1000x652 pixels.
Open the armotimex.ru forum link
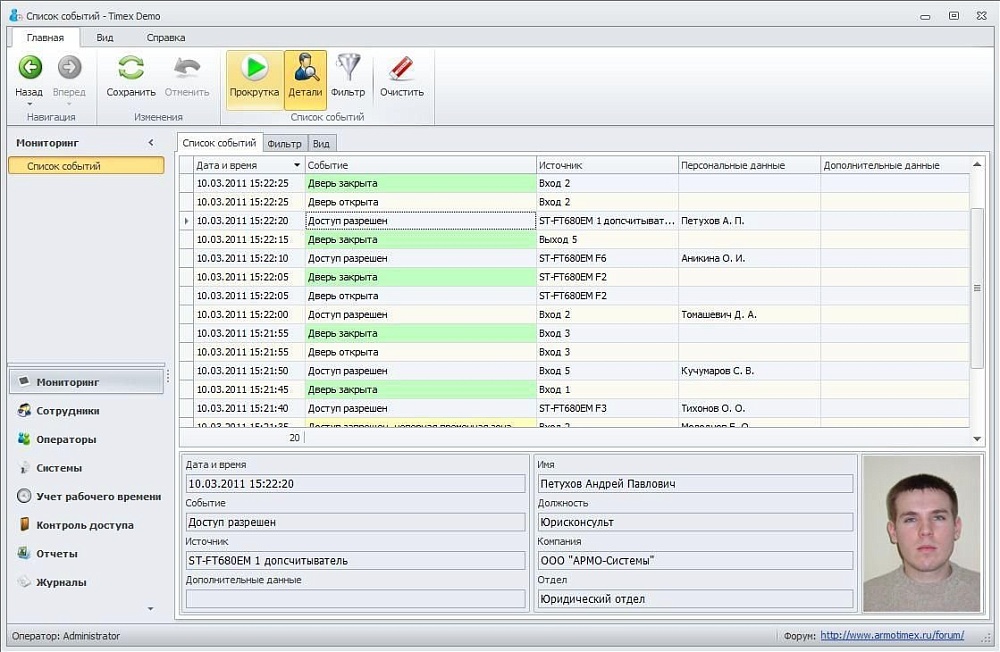892,635
